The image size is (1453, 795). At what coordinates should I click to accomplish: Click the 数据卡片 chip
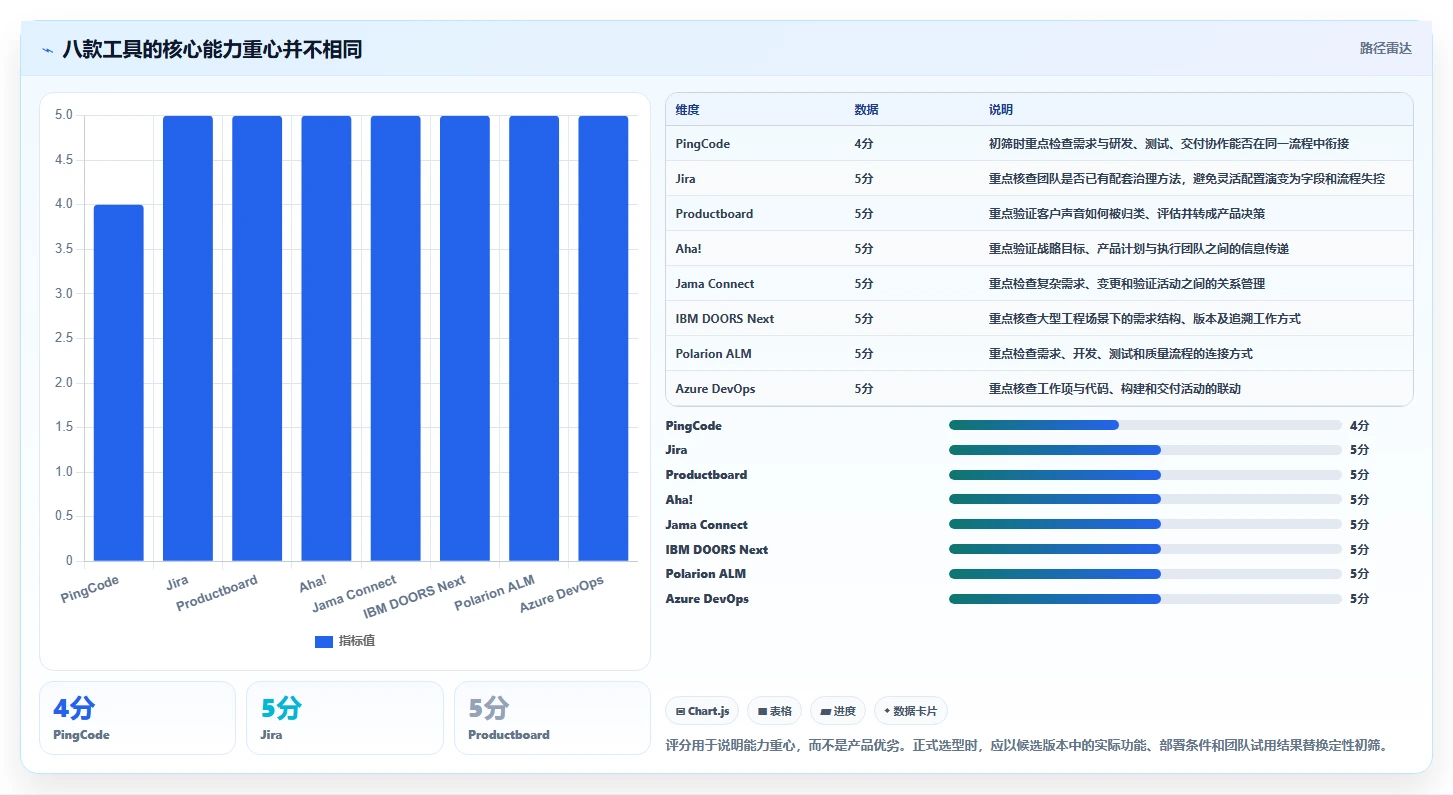point(911,711)
